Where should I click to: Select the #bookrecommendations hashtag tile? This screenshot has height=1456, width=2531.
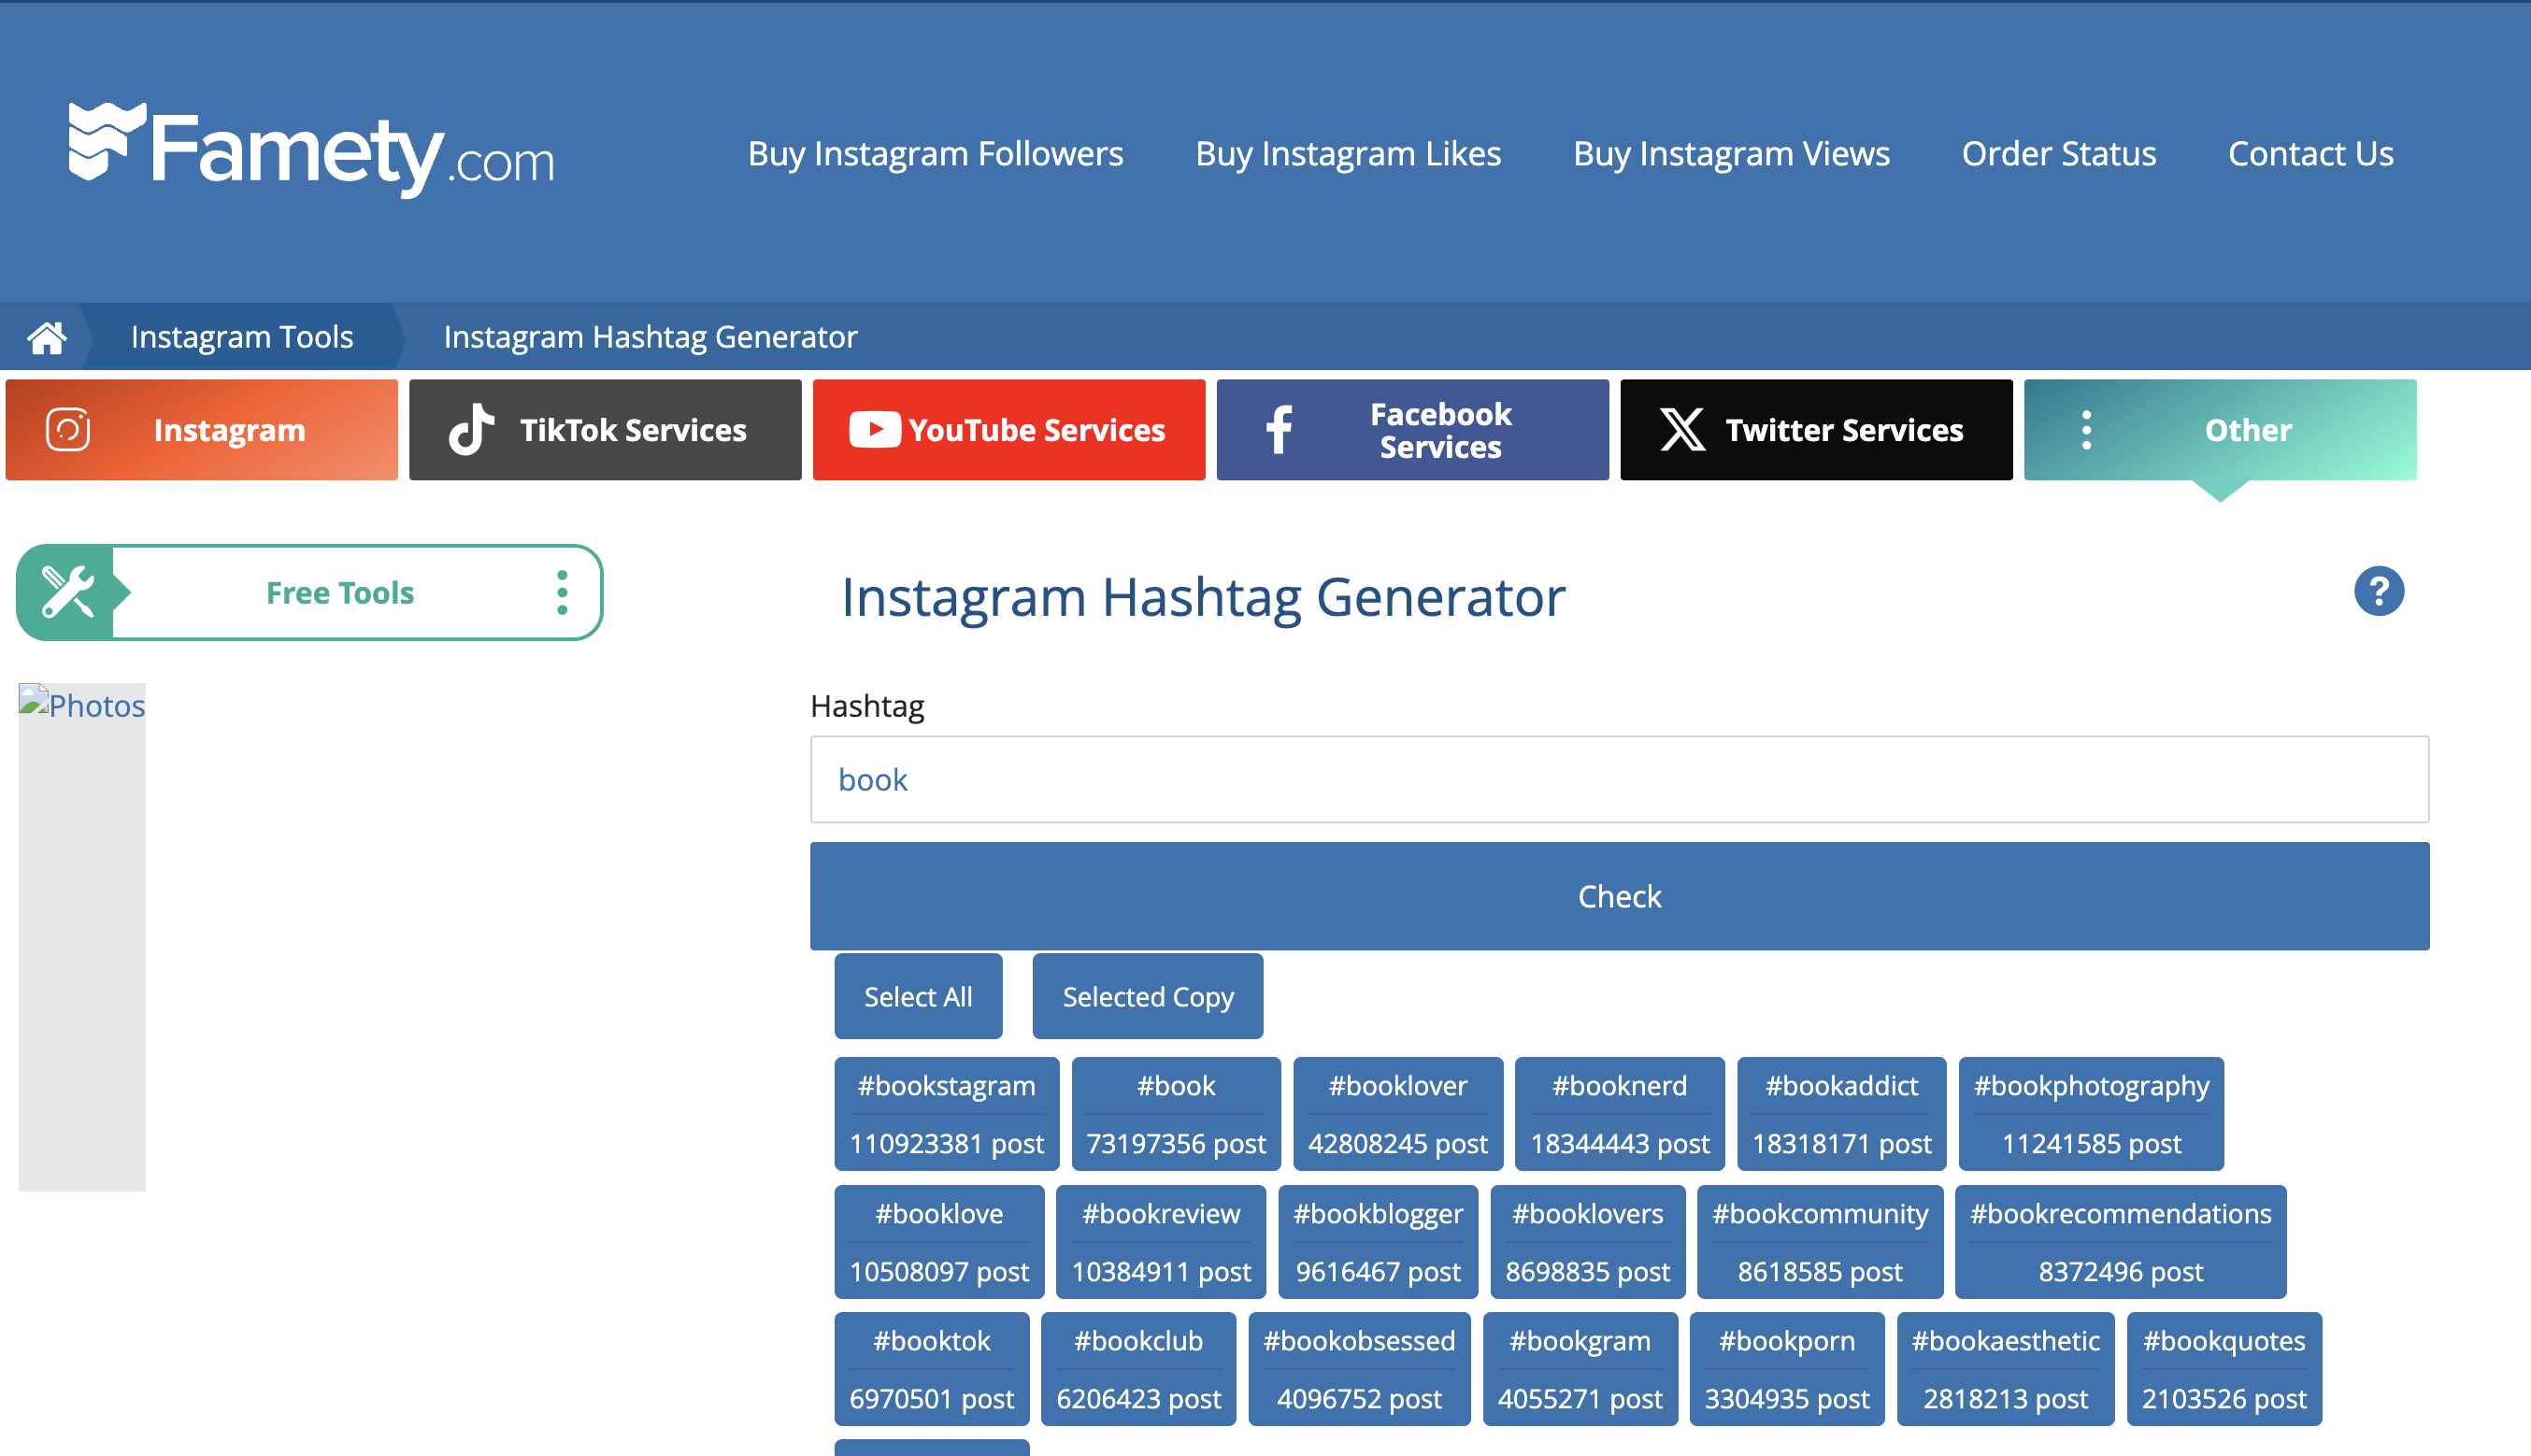tap(2121, 1242)
